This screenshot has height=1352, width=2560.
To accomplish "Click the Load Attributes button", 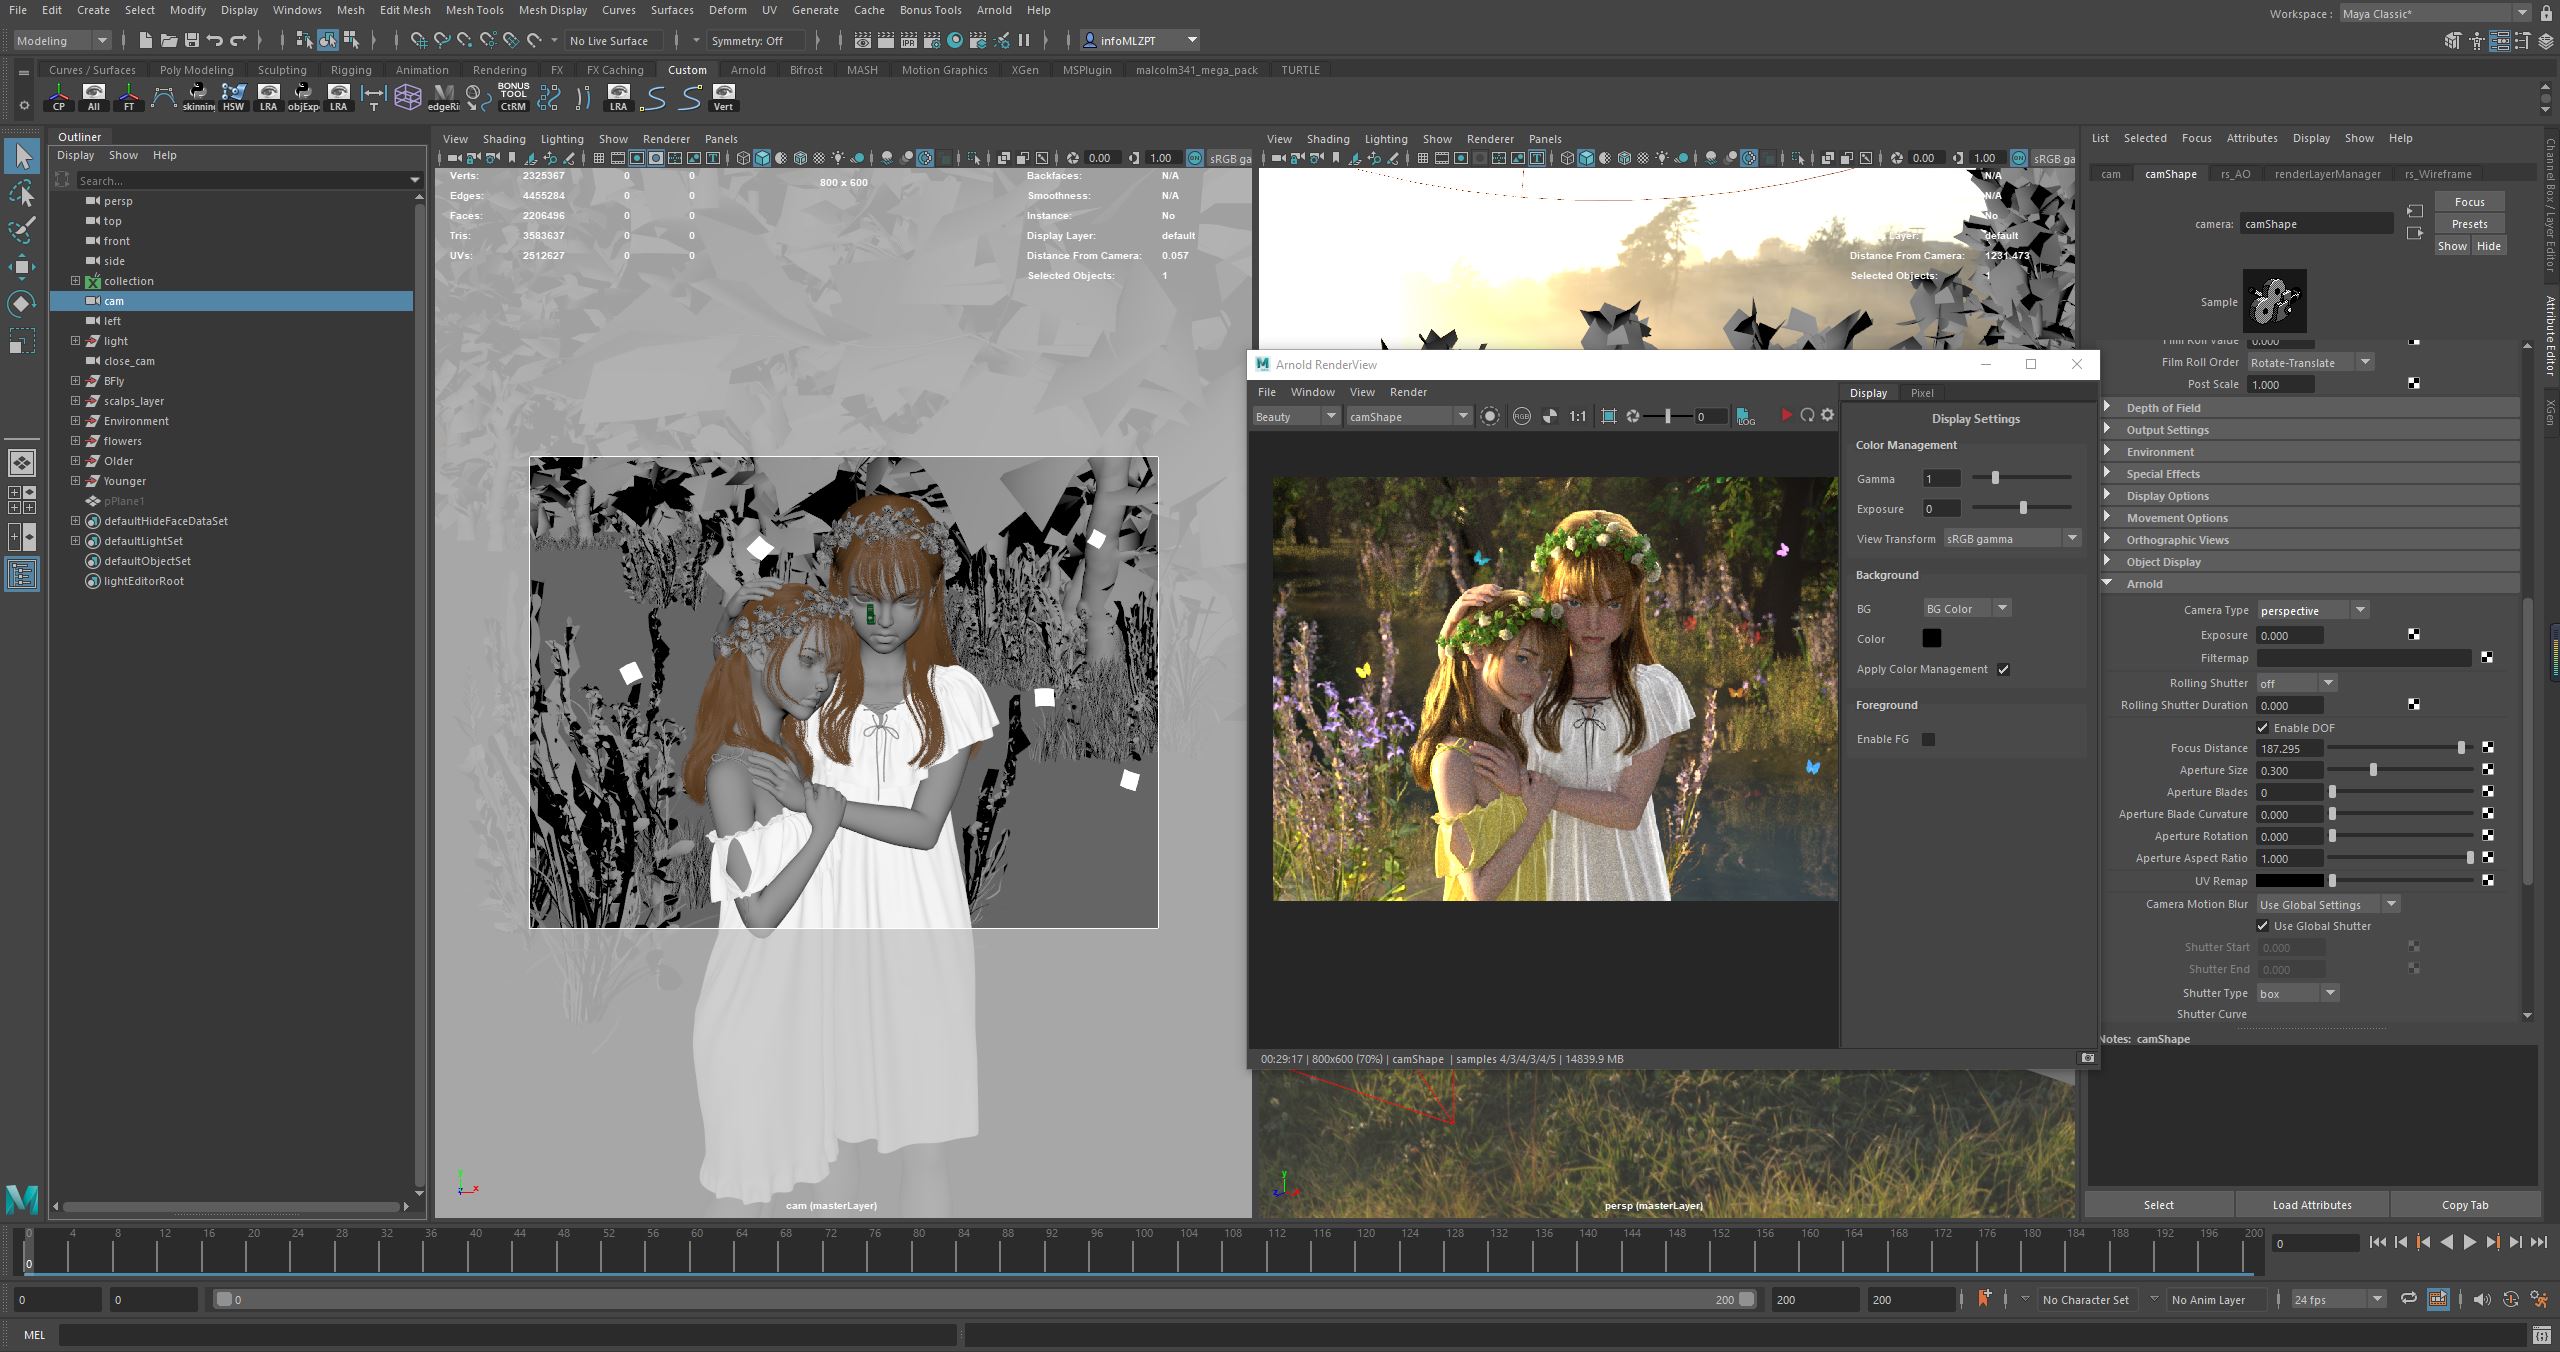I will [x=2311, y=1204].
